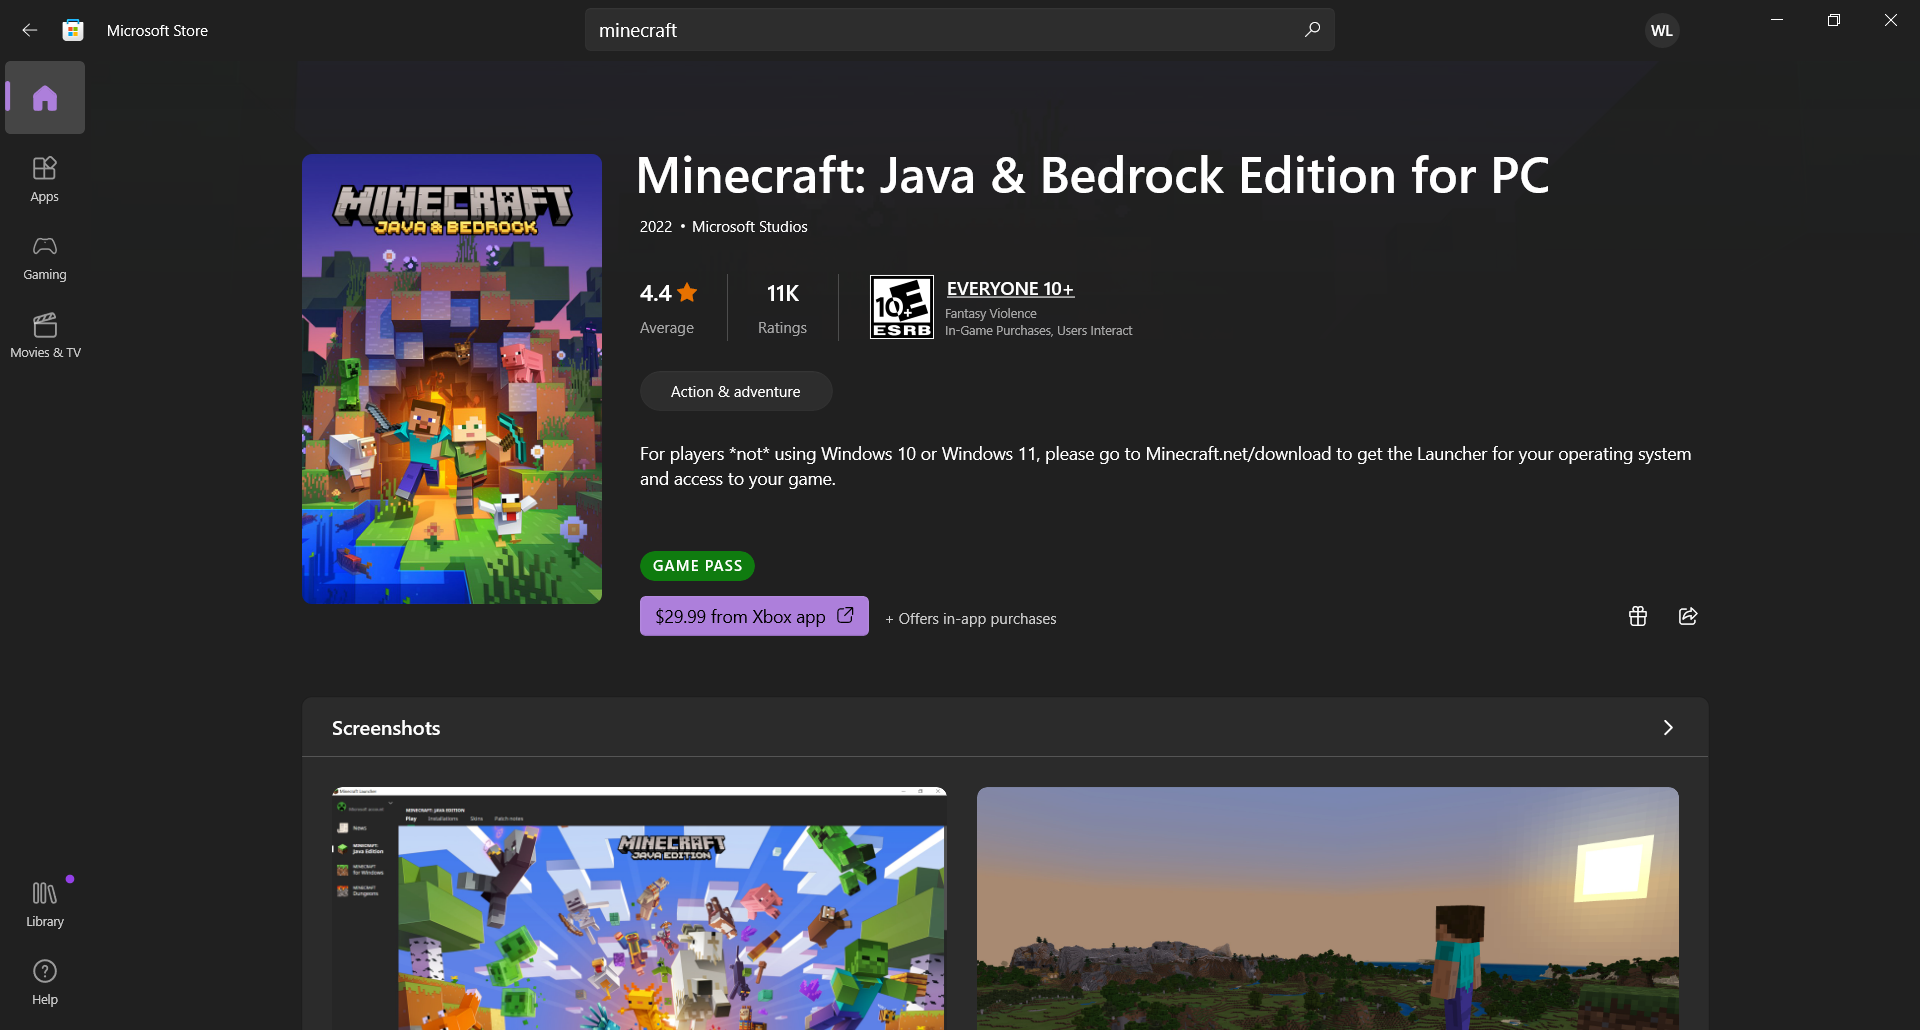Restore down the Microsoft Store window
This screenshot has width=1920, height=1030.
pos(1834,20)
